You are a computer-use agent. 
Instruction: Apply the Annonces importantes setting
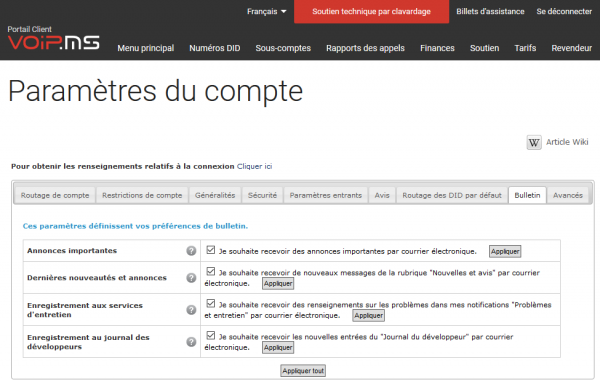505,251
